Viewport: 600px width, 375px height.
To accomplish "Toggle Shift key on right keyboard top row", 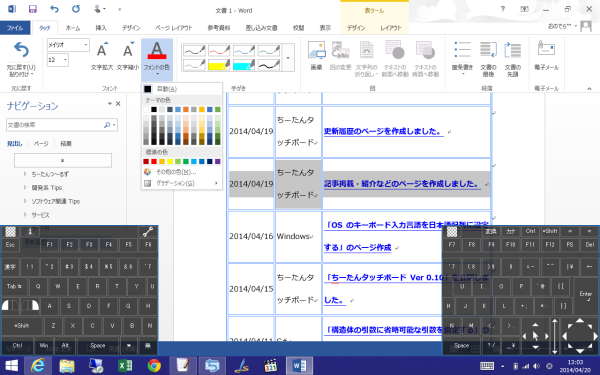I will coord(550,232).
